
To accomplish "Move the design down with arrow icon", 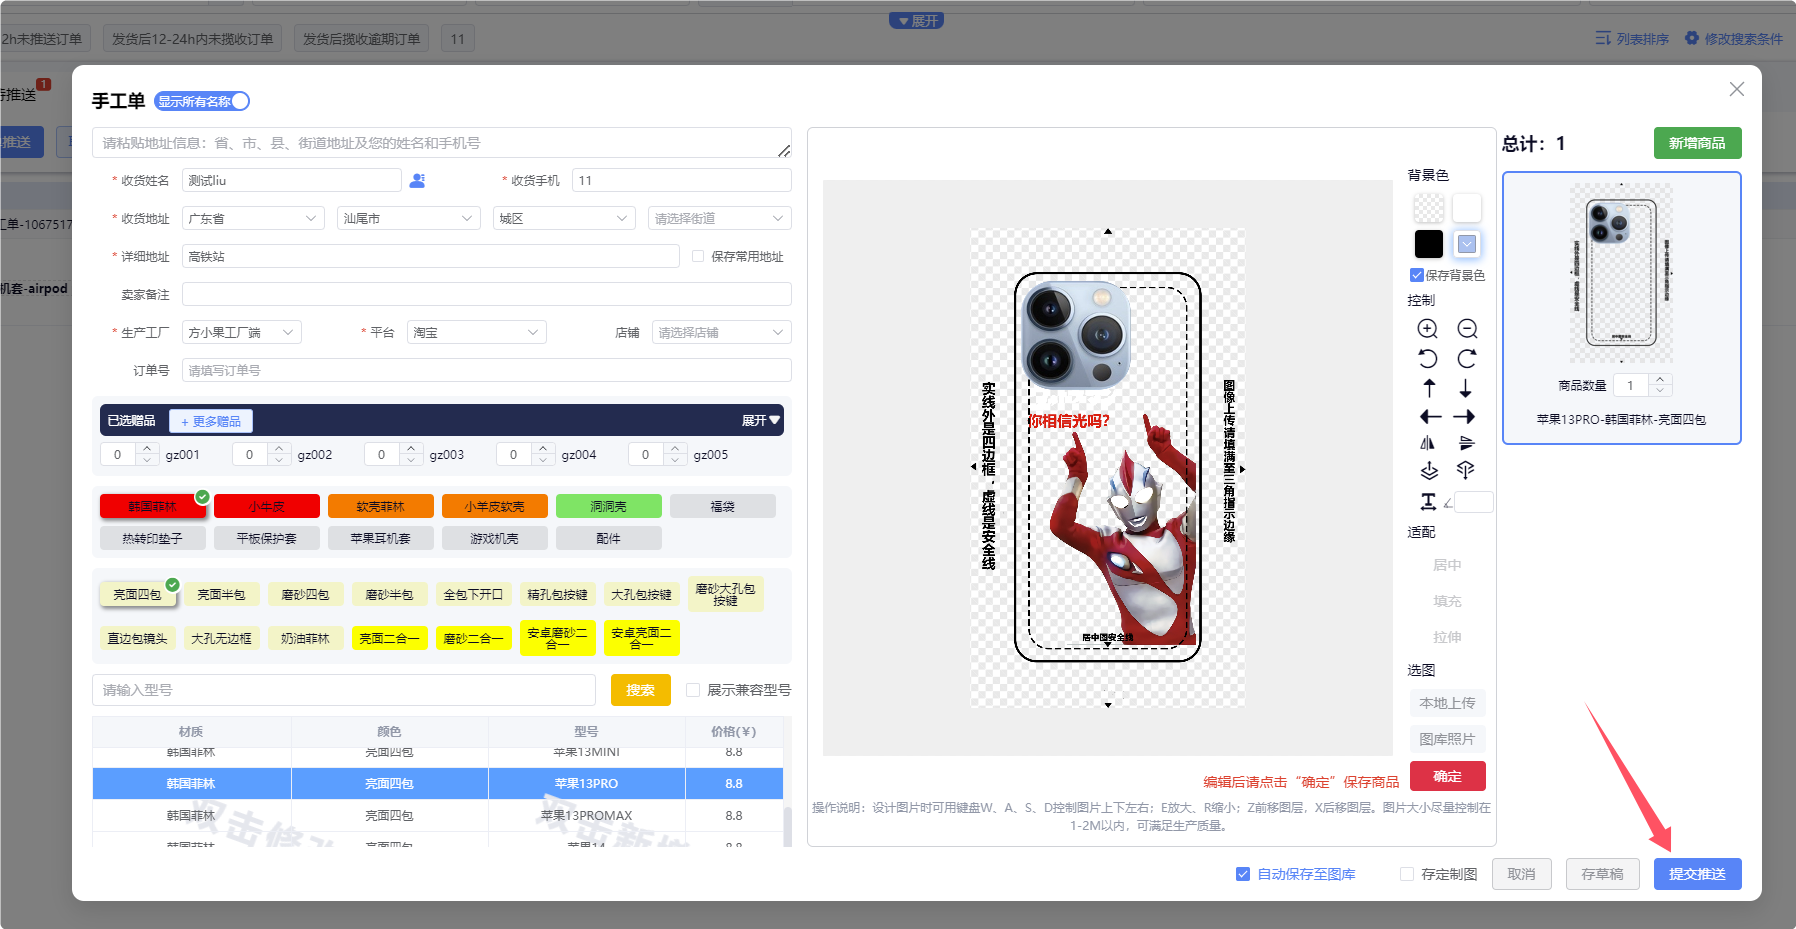I will pyautogui.click(x=1466, y=388).
